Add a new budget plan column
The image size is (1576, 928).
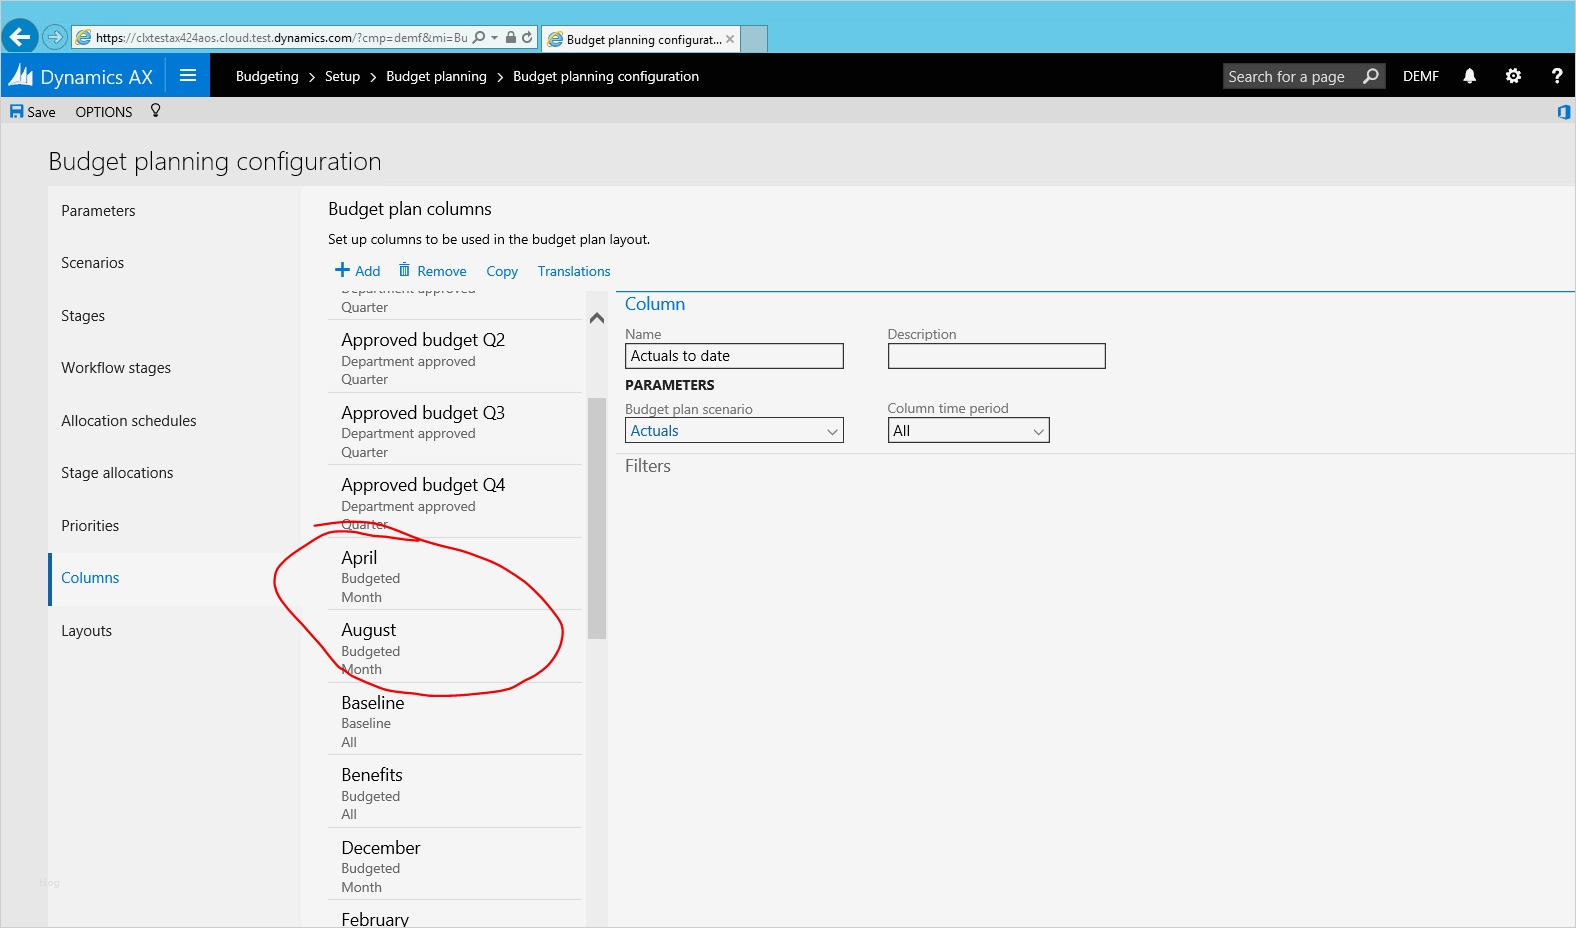click(x=358, y=271)
